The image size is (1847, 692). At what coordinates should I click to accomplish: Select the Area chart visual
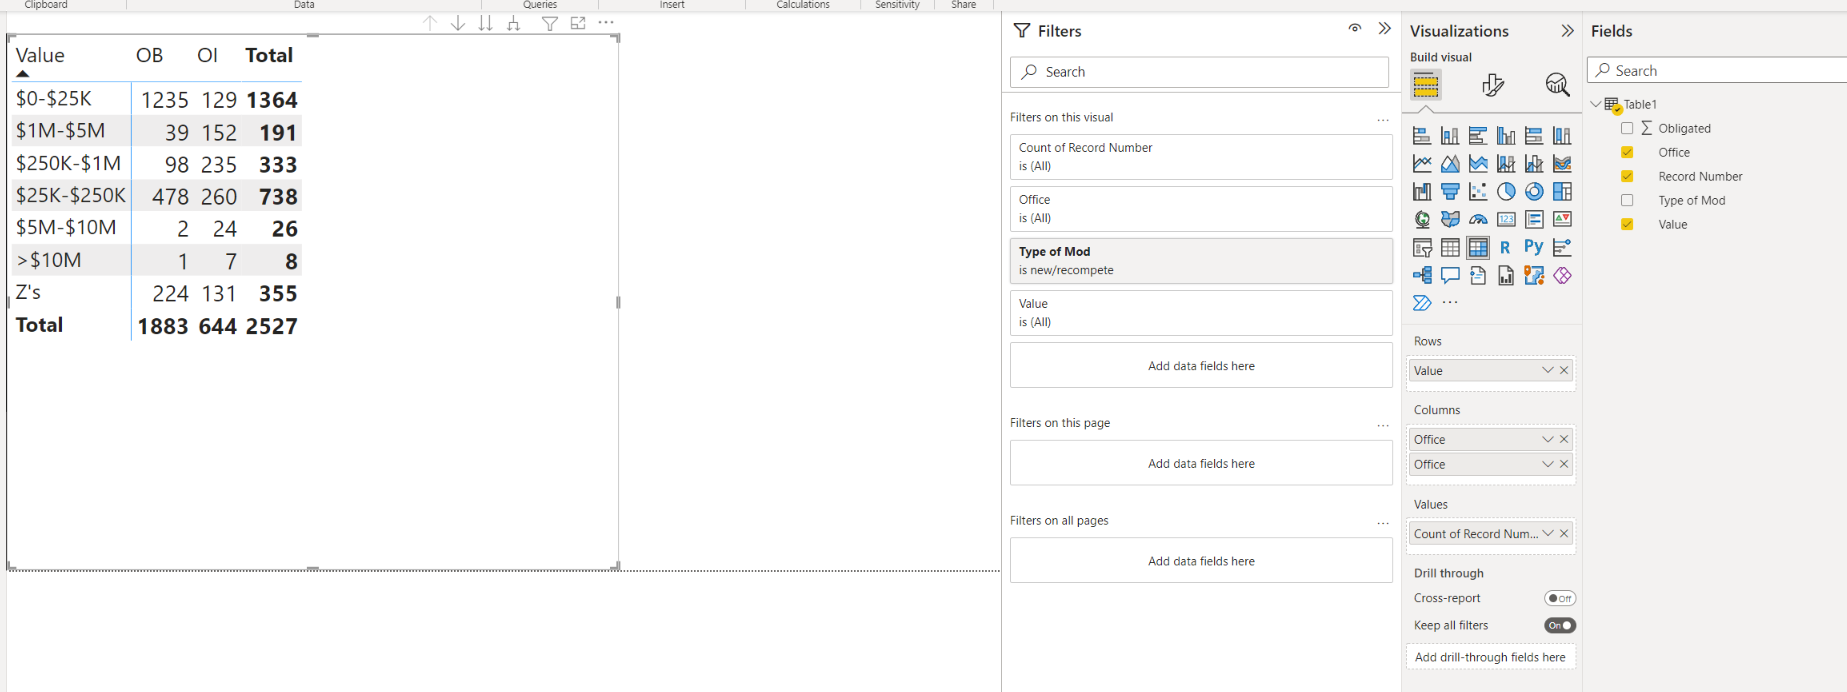pos(1450,164)
